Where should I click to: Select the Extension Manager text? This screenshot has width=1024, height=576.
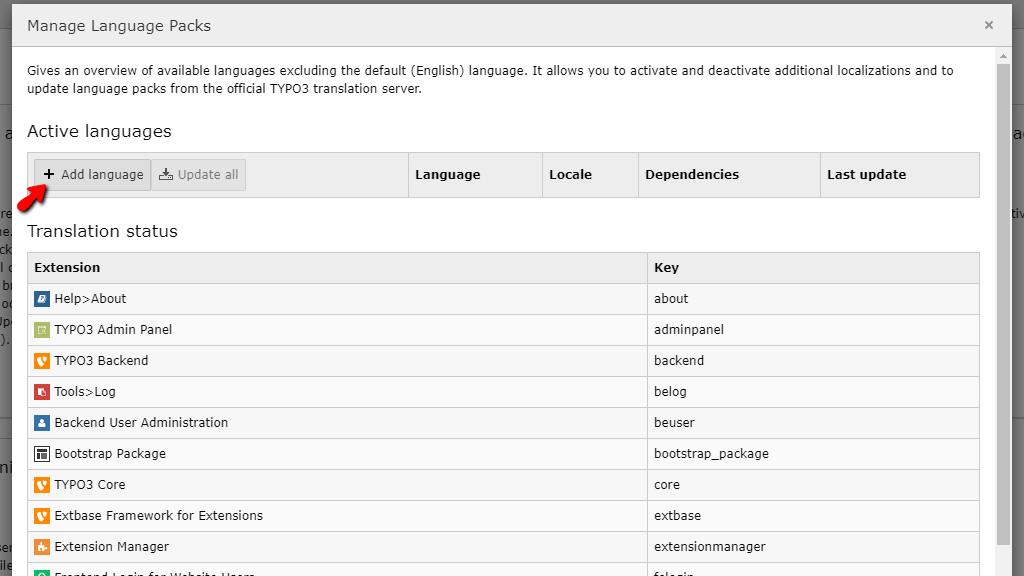(112, 547)
